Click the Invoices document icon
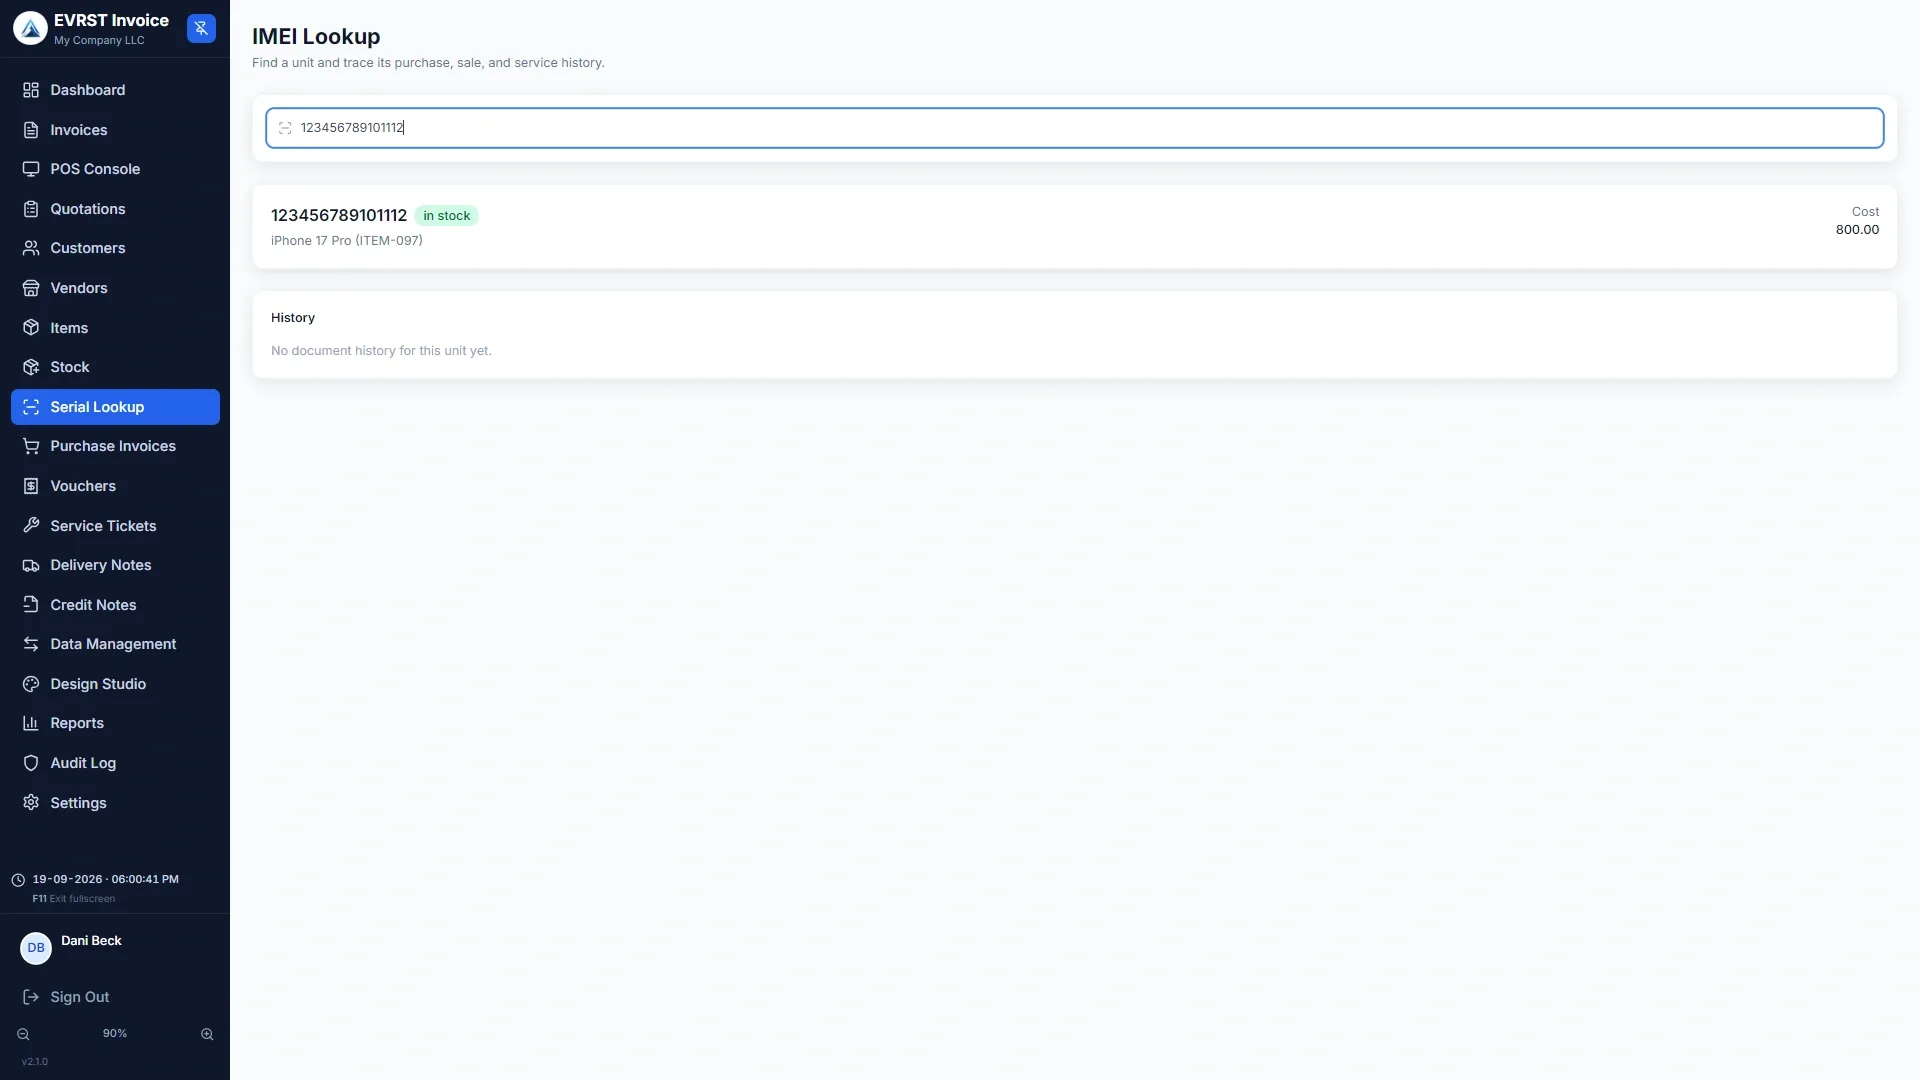1920x1080 pixels. [31, 130]
